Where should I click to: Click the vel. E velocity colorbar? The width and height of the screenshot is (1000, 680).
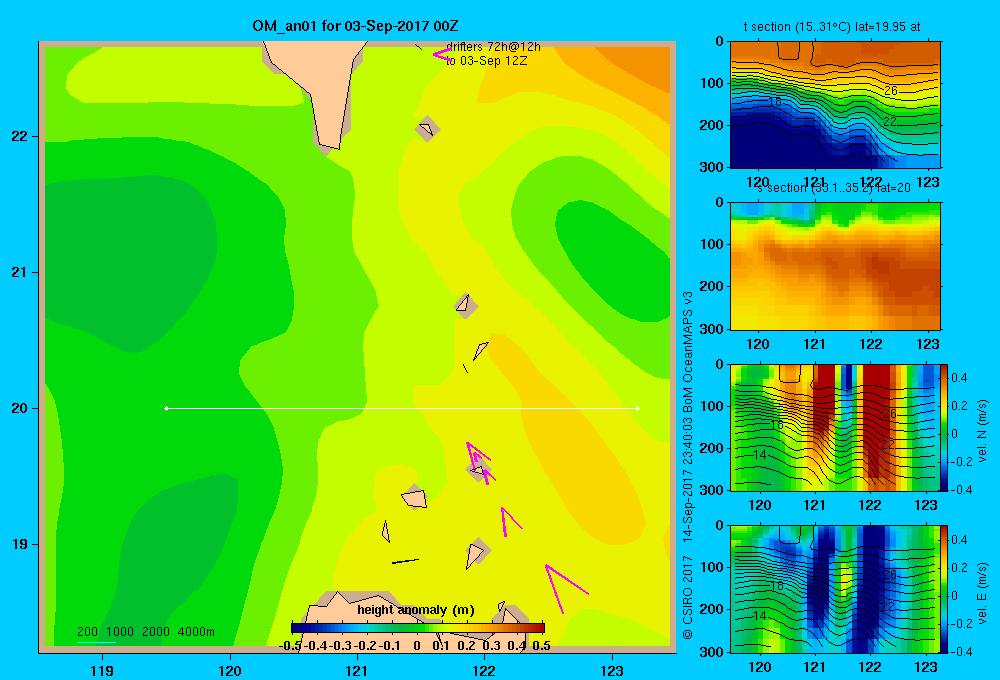(945, 588)
